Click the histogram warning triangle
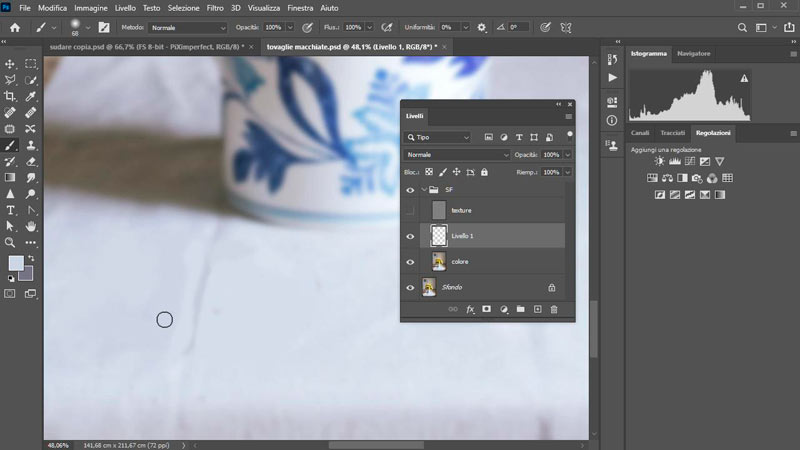 (x=744, y=79)
